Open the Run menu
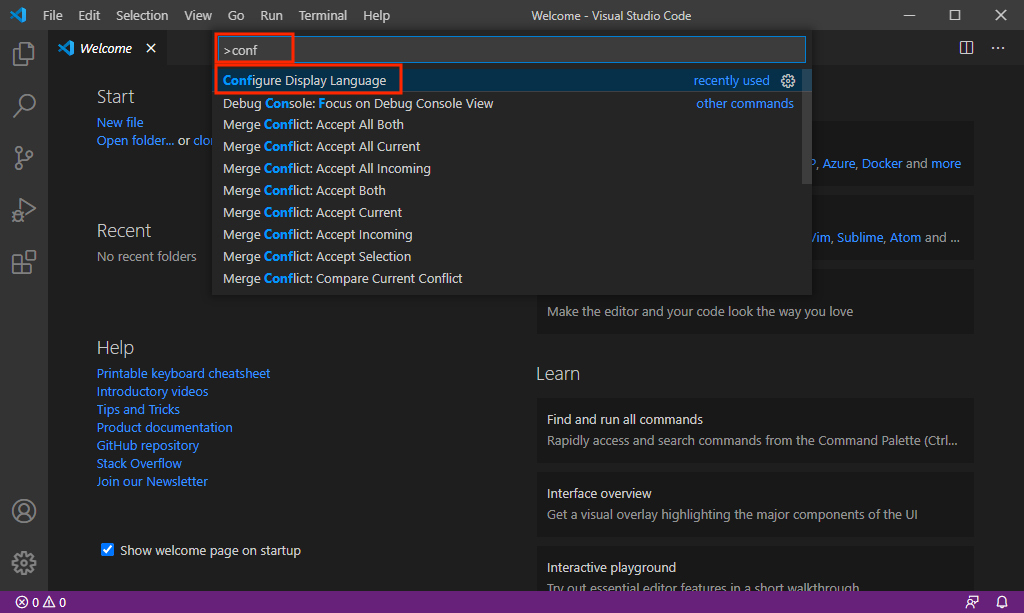The height and width of the screenshot is (613, 1024). point(271,15)
